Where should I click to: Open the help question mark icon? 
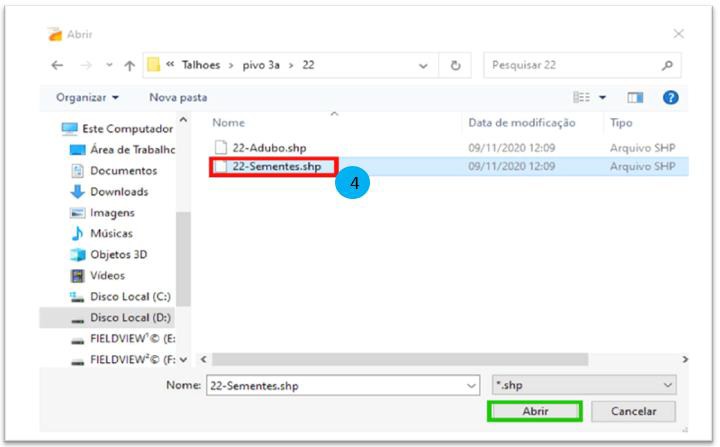[x=670, y=97]
